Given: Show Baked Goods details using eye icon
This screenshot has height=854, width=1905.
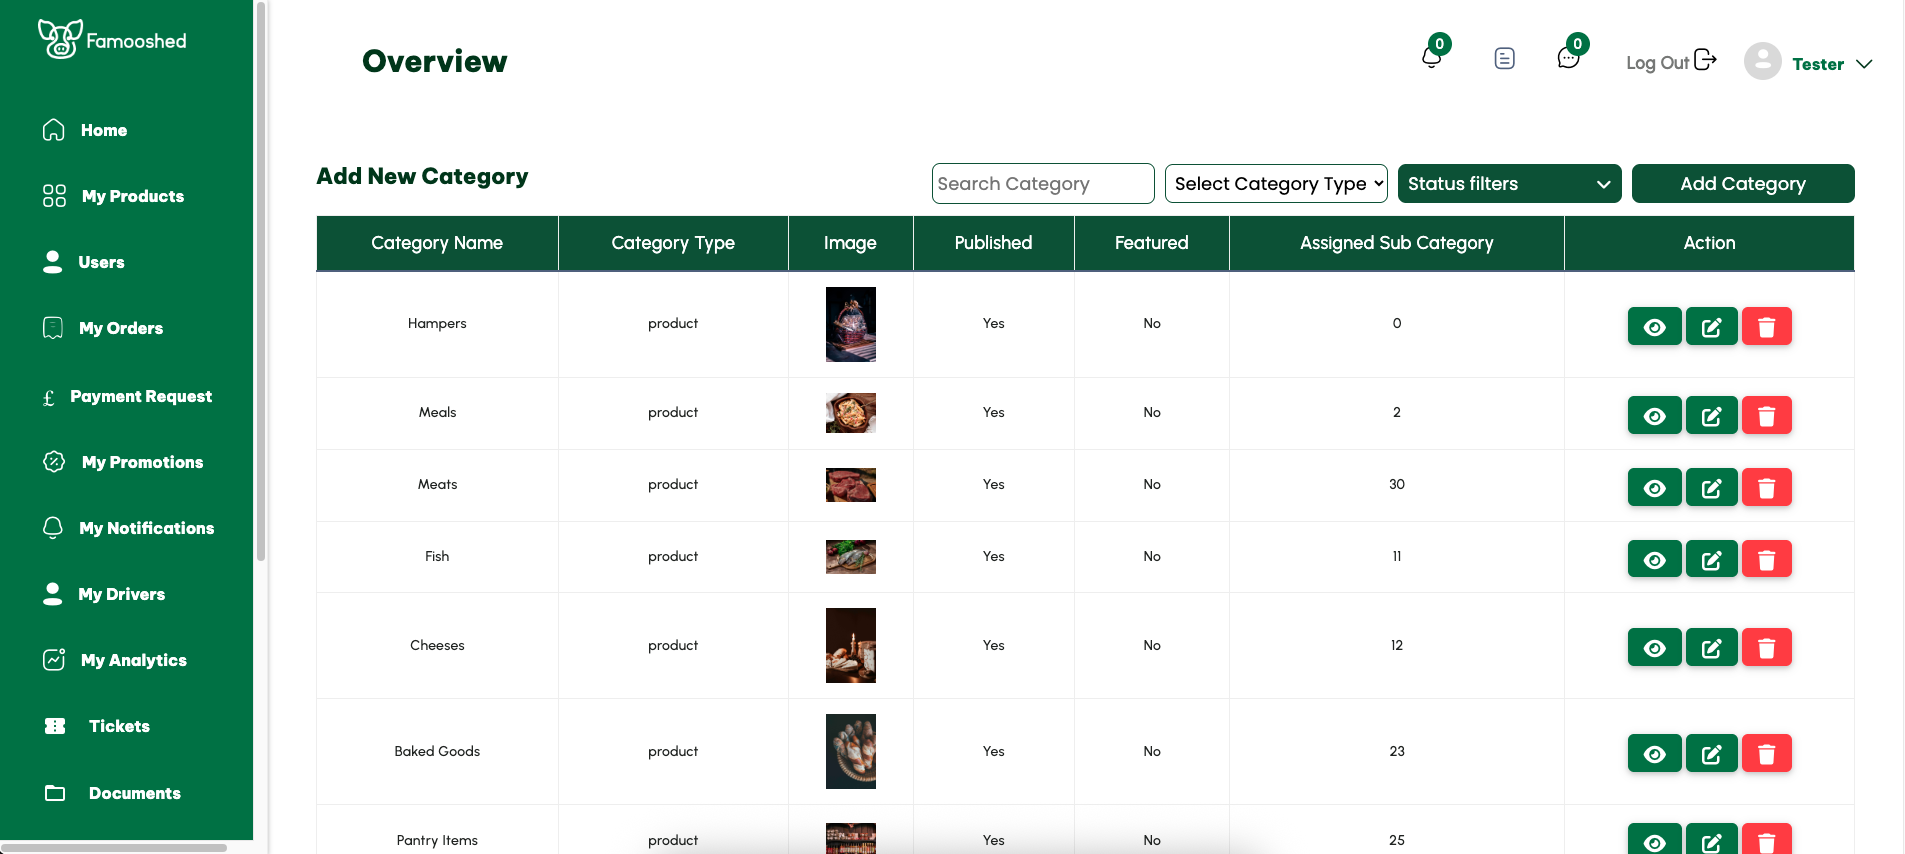Looking at the screenshot, I should 1654,754.
